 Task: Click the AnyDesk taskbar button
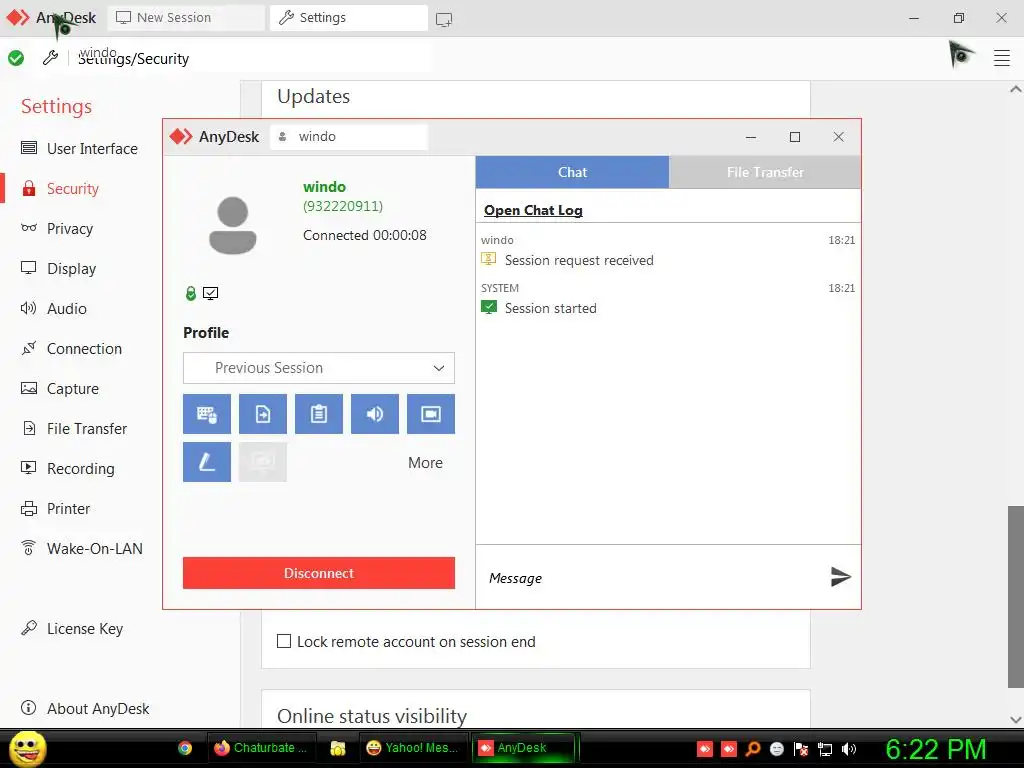tap(524, 748)
